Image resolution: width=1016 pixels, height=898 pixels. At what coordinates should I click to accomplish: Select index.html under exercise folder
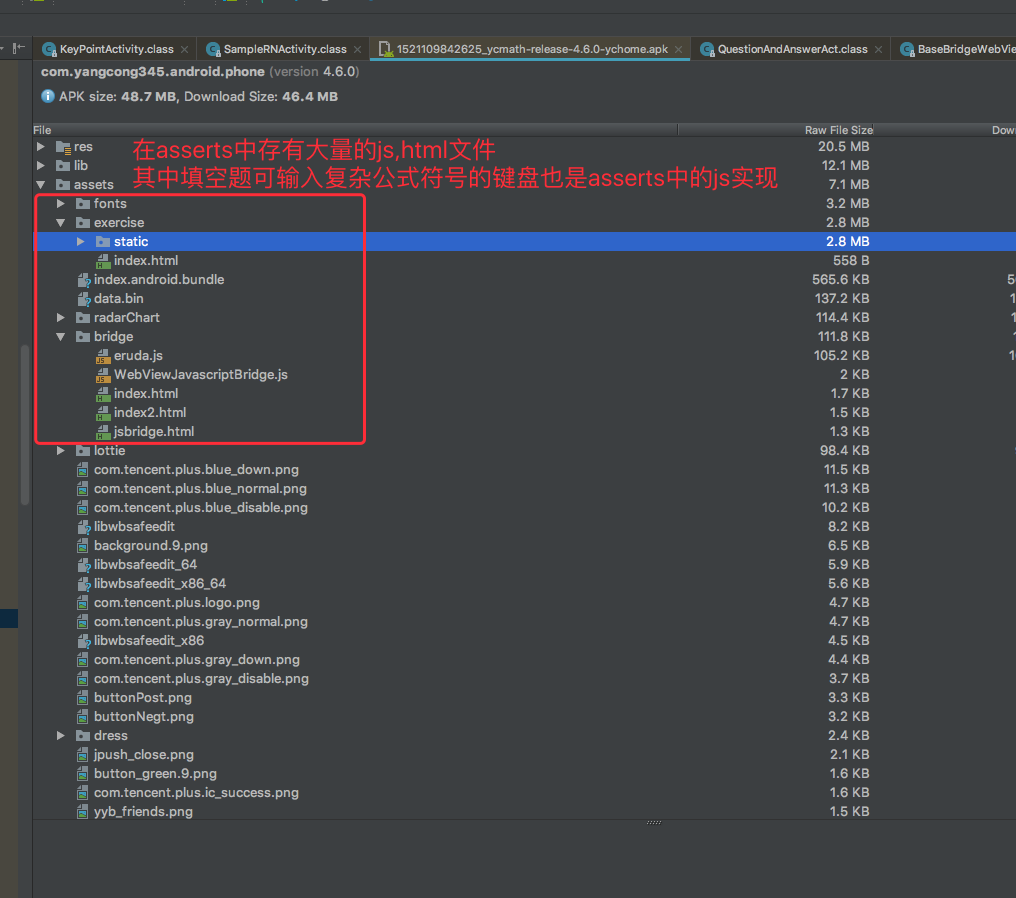click(x=524, y=260)
